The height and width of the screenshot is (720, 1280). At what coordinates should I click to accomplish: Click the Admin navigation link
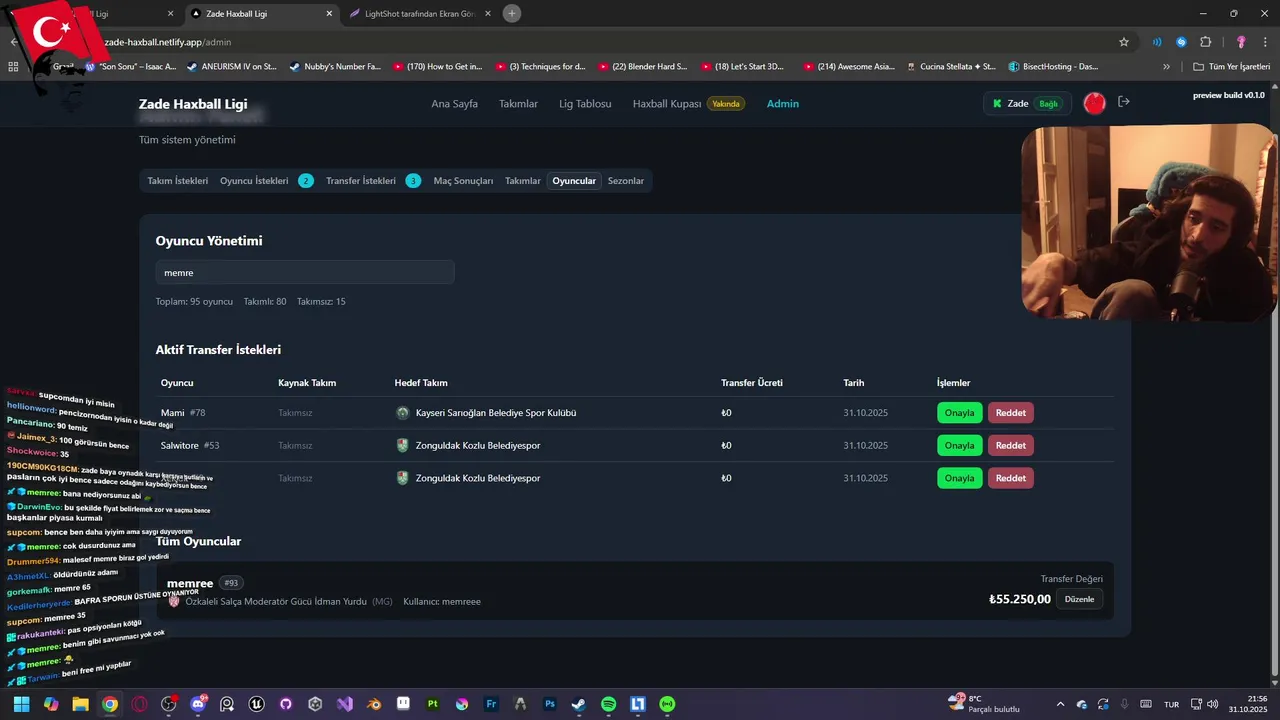pyautogui.click(x=783, y=103)
